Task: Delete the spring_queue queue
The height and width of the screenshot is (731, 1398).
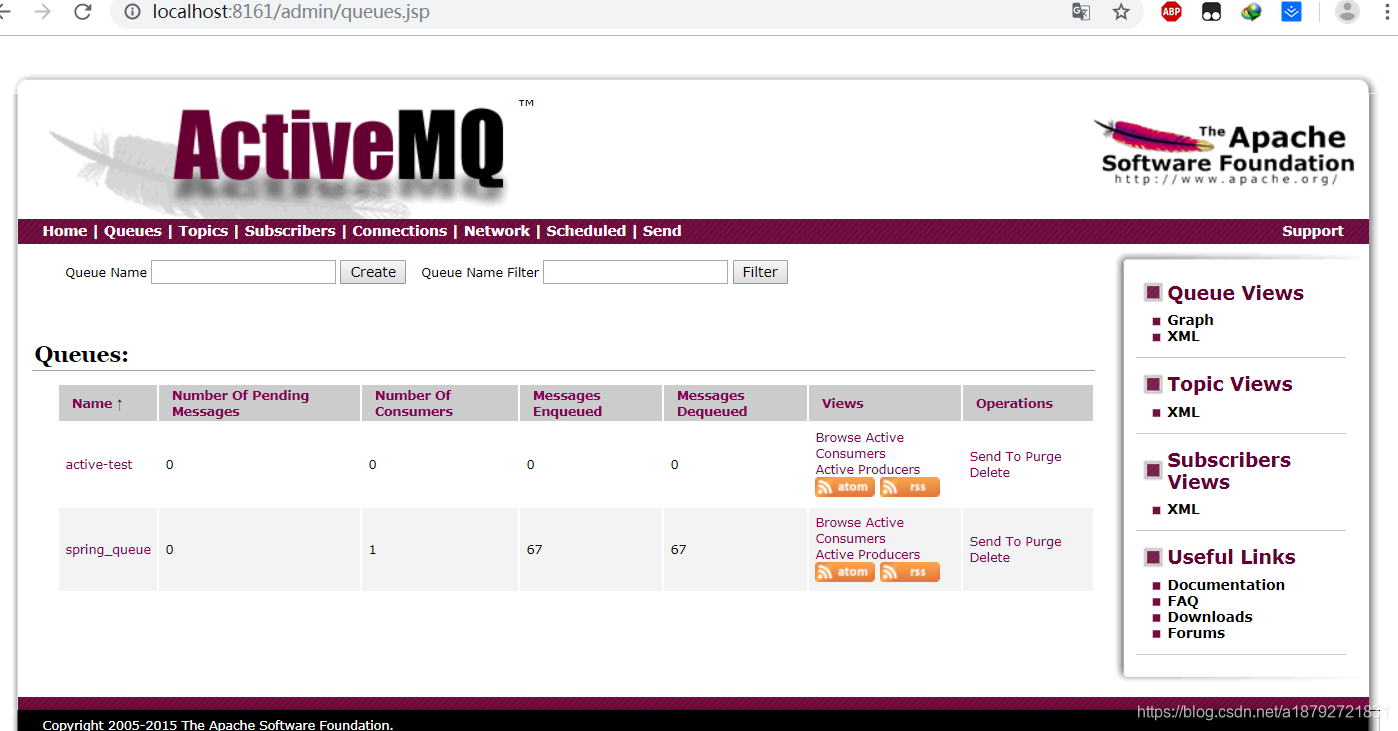Action: pos(990,557)
